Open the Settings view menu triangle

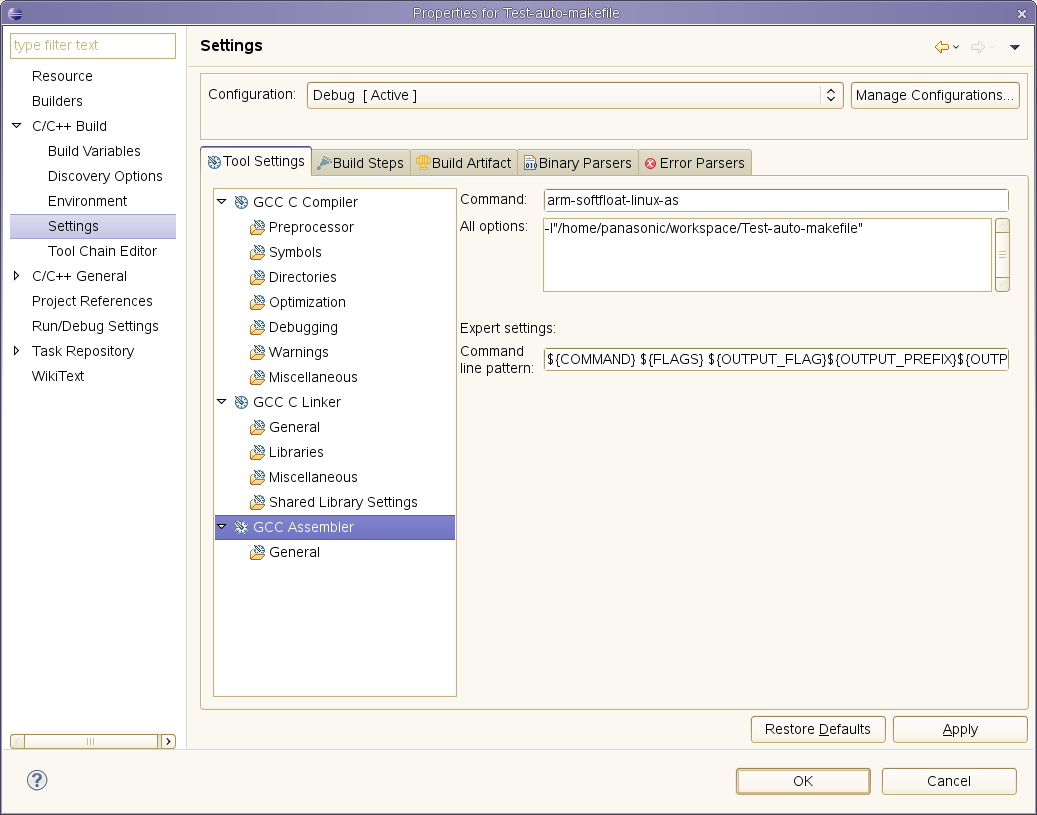1015,47
